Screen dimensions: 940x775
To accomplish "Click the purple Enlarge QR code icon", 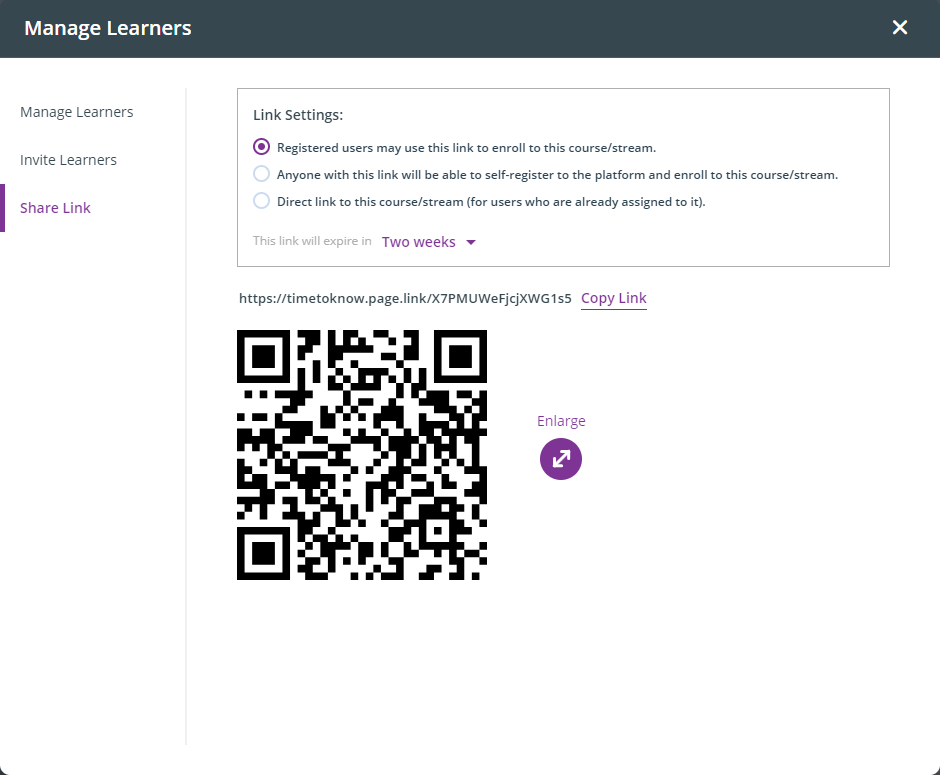I will click(x=561, y=459).
